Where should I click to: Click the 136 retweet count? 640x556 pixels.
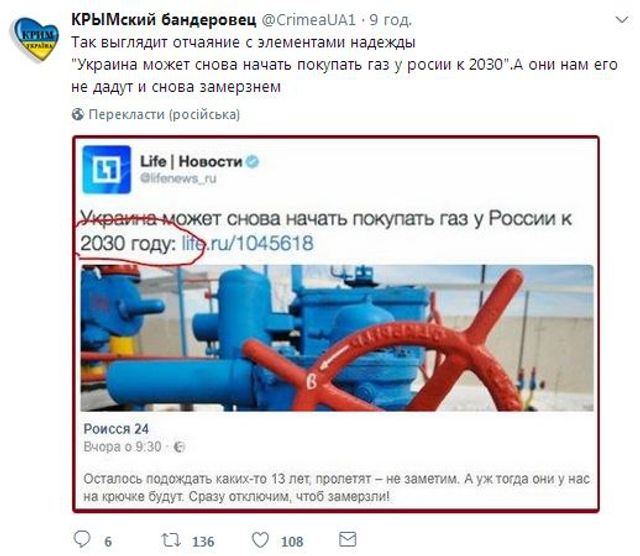point(203,542)
